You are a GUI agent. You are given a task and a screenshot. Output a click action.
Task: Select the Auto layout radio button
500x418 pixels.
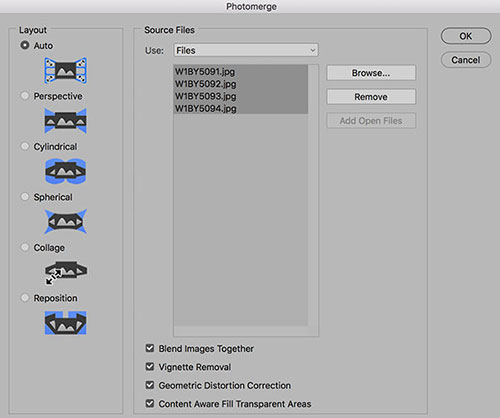point(25,45)
